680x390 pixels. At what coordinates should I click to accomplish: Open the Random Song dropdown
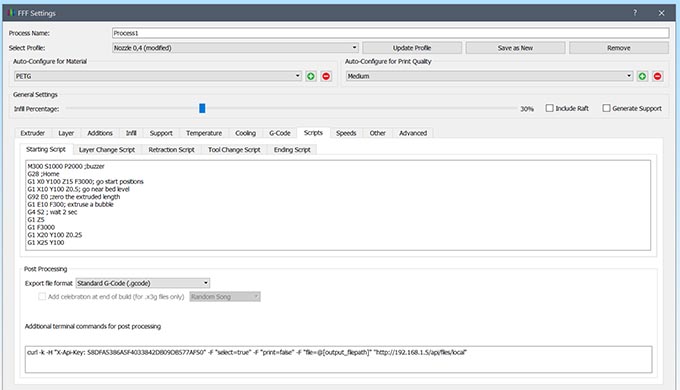(225, 297)
